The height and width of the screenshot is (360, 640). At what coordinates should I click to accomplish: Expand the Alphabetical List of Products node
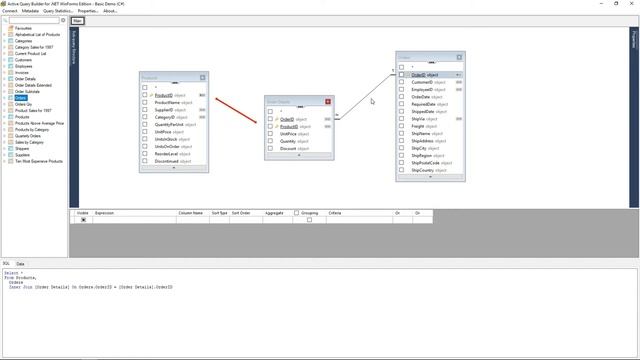pyautogui.click(x=4, y=35)
